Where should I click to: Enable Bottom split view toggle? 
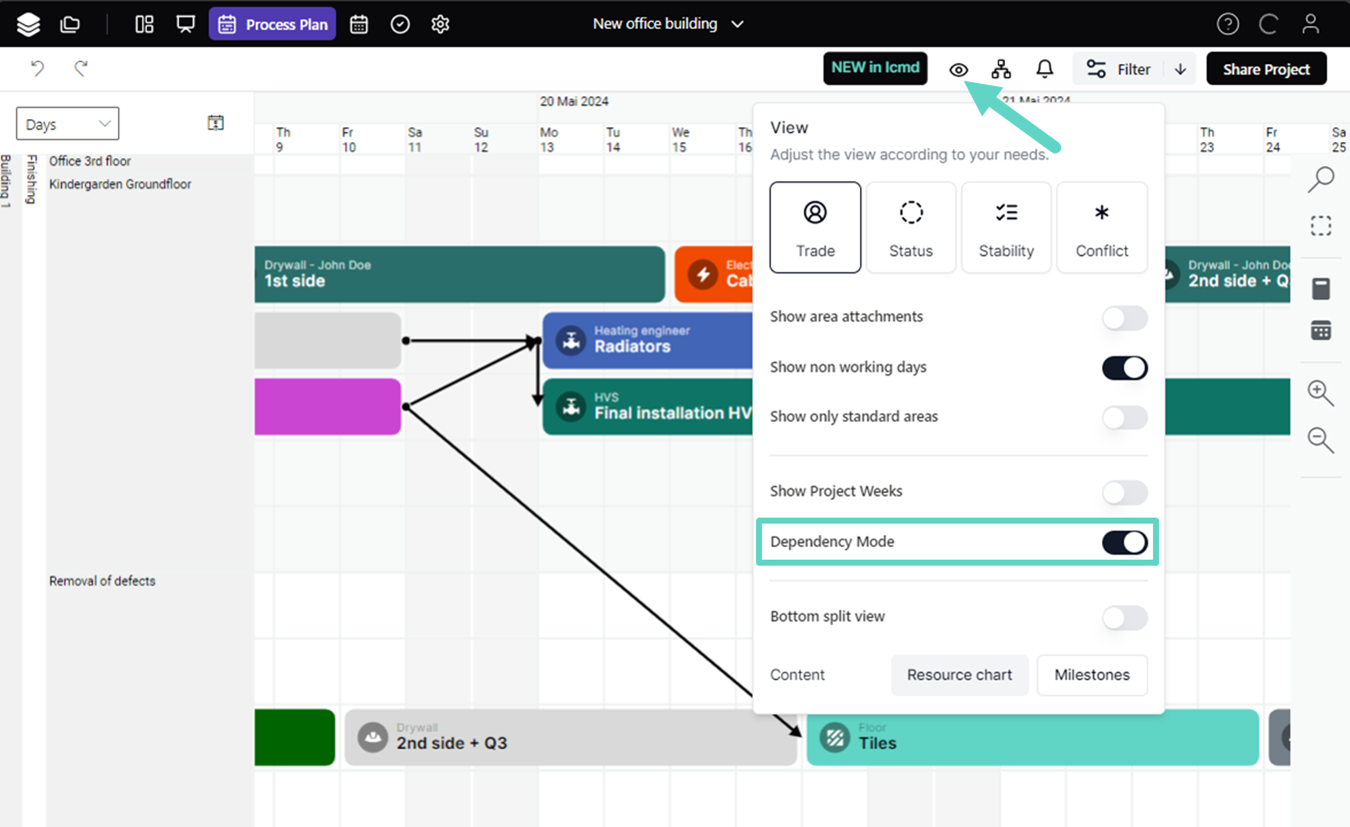[1124, 618]
